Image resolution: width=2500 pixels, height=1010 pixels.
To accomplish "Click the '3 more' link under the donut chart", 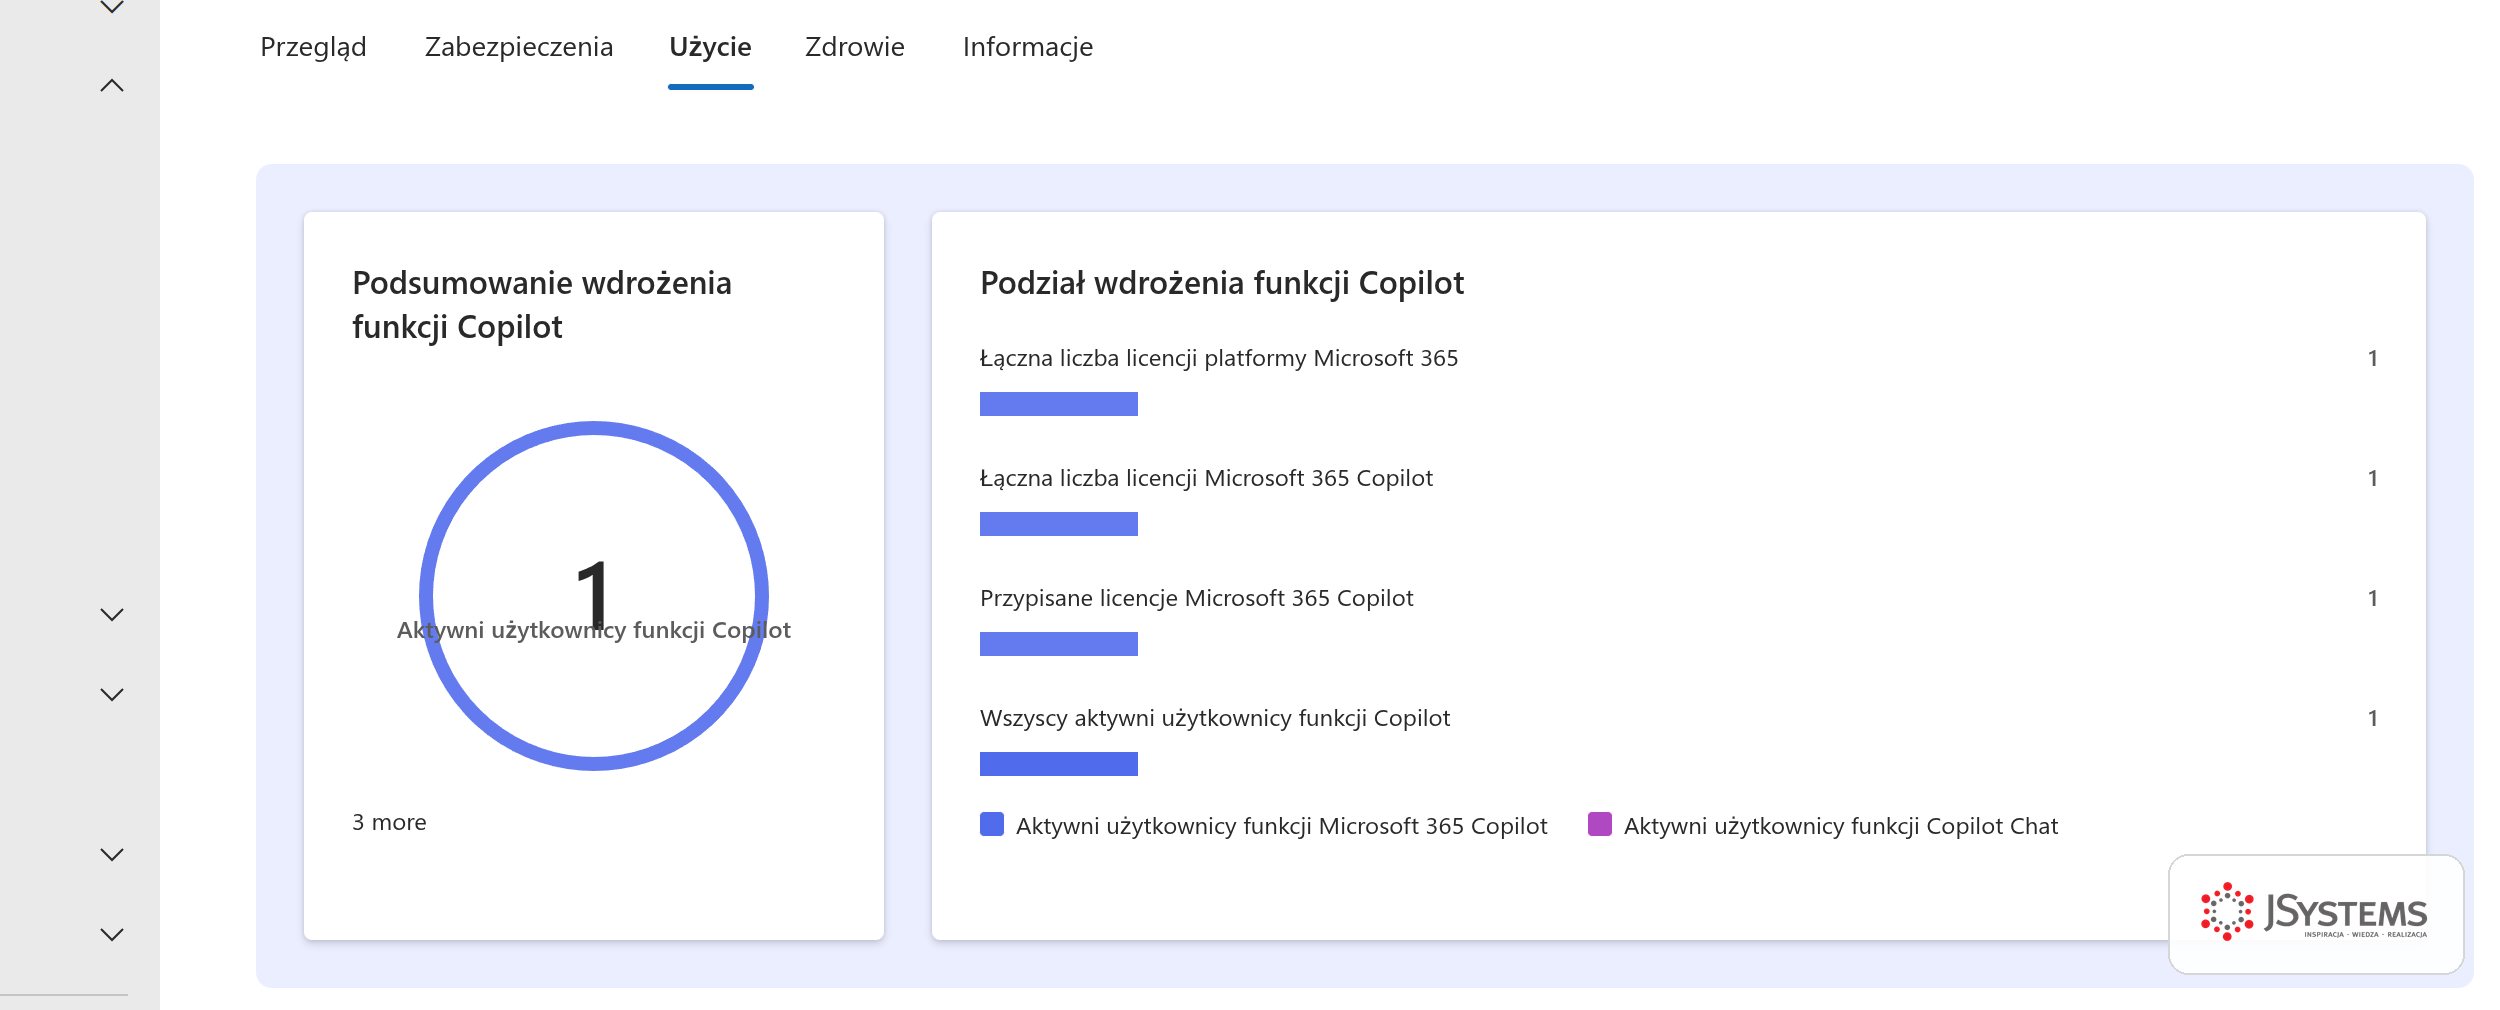I will point(389,822).
